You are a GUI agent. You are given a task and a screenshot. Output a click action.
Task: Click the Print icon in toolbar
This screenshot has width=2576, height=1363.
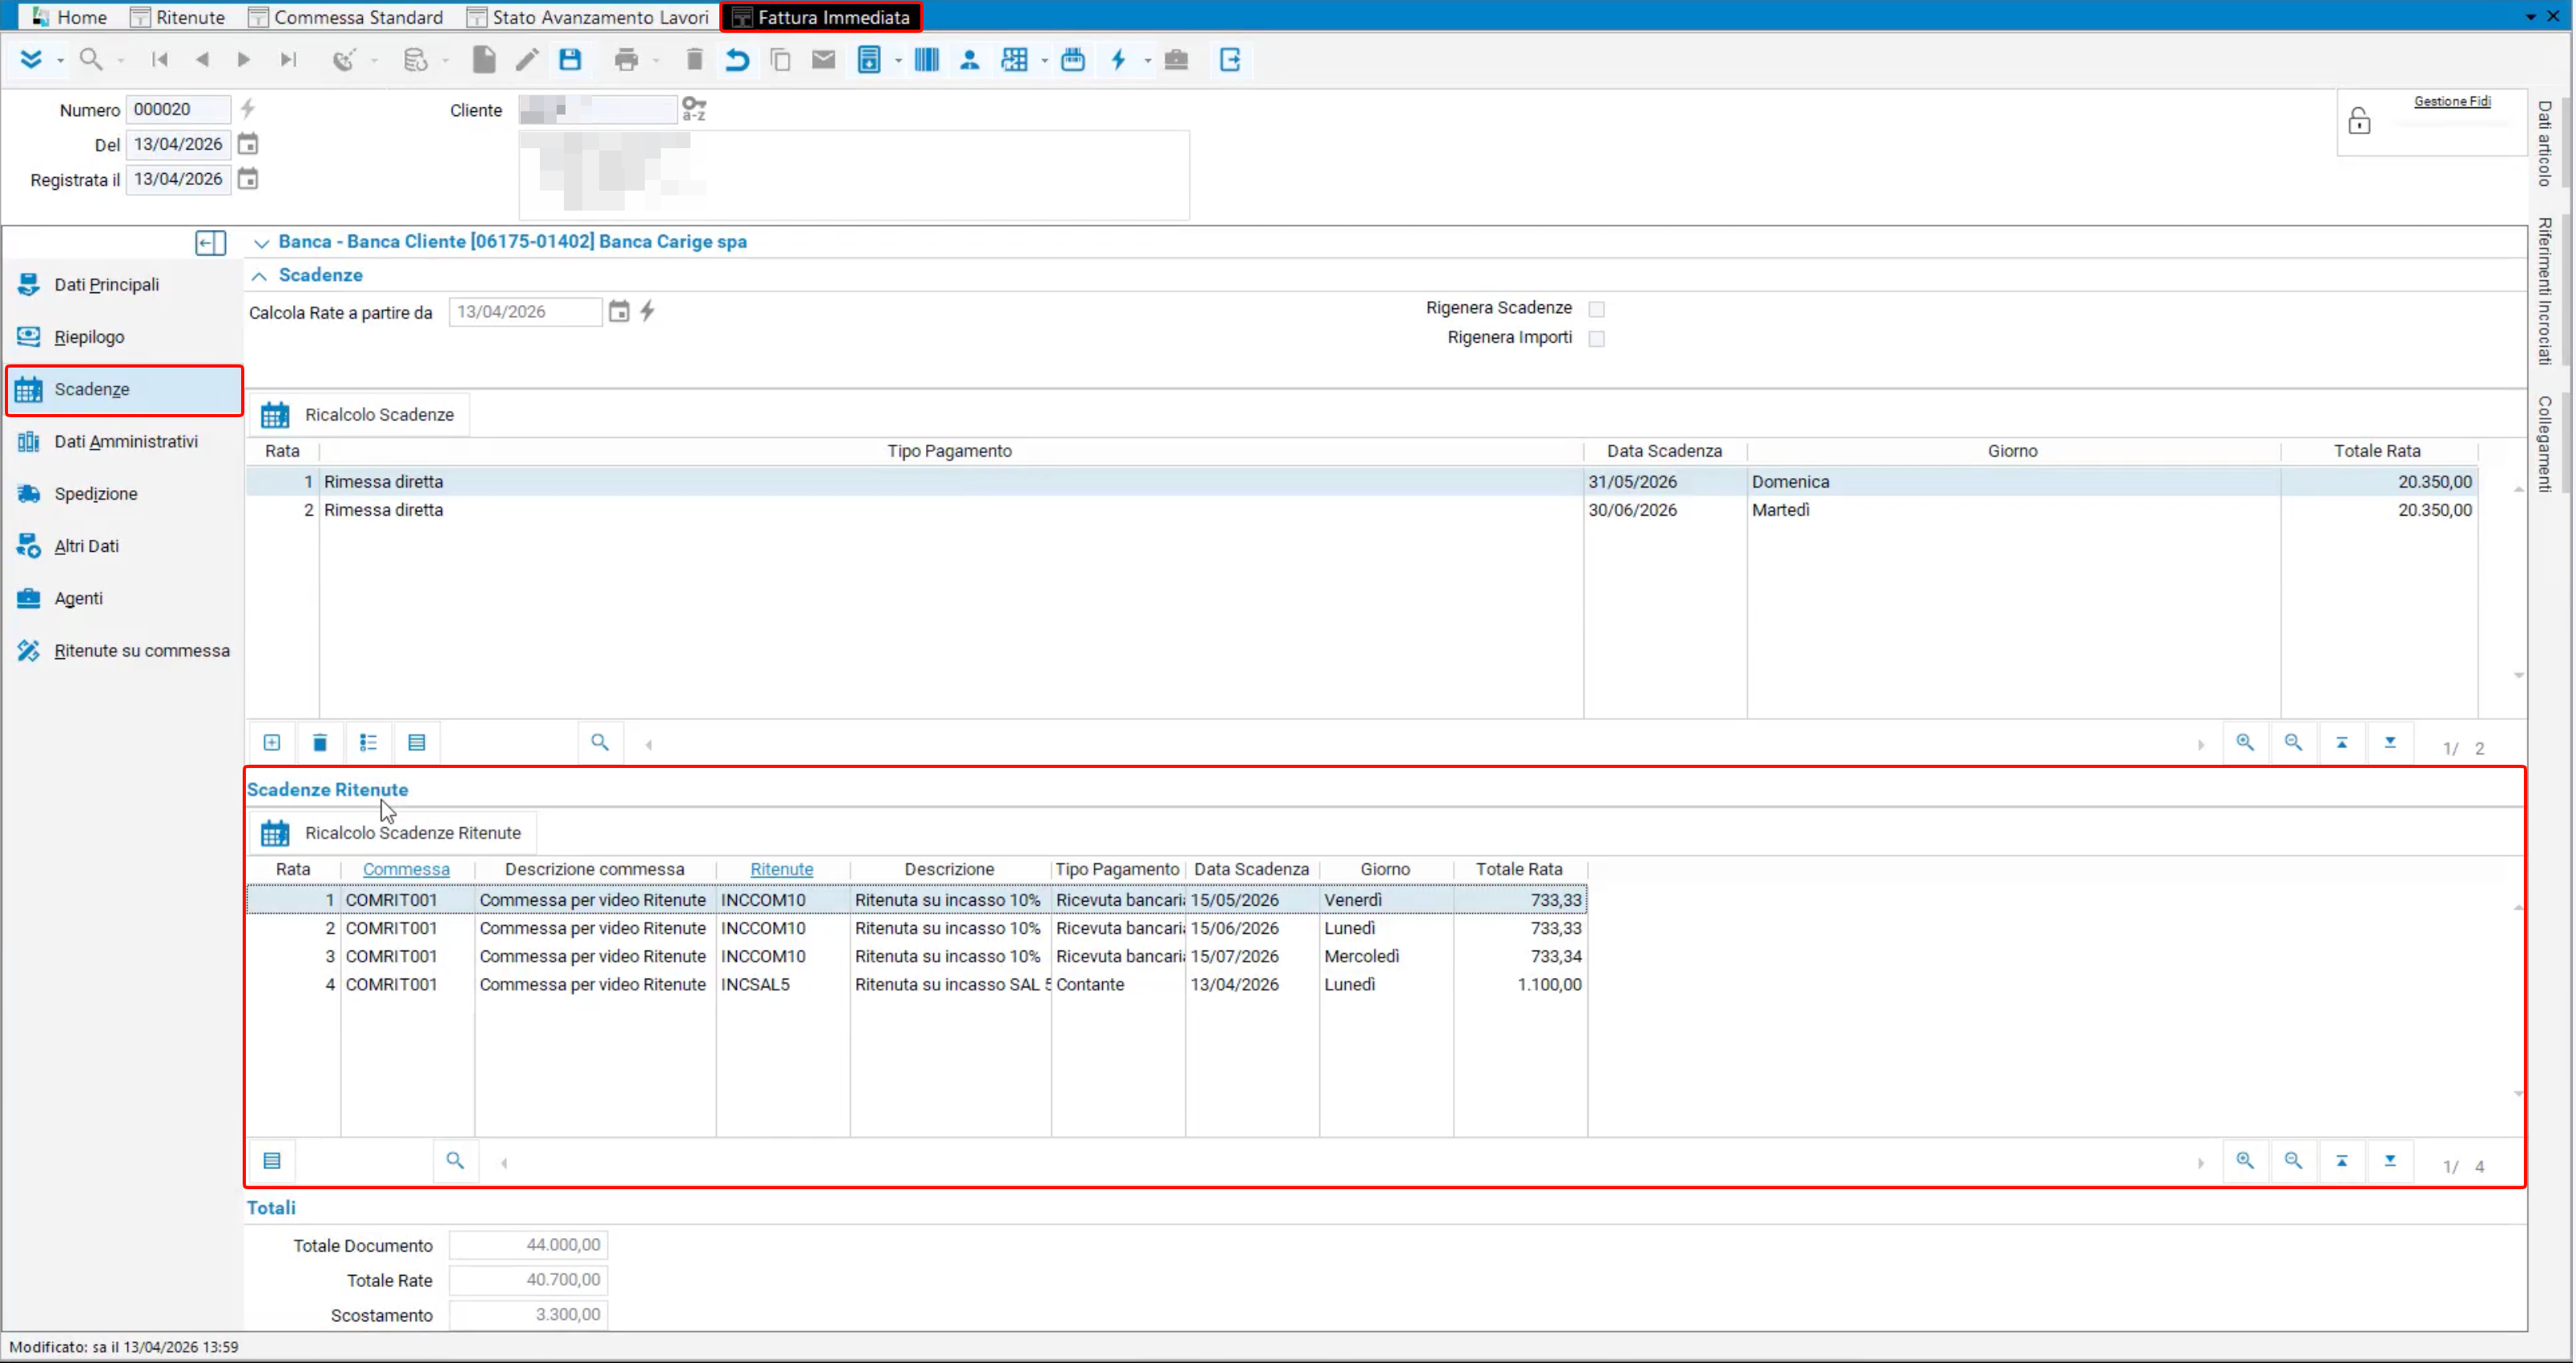pyautogui.click(x=626, y=60)
